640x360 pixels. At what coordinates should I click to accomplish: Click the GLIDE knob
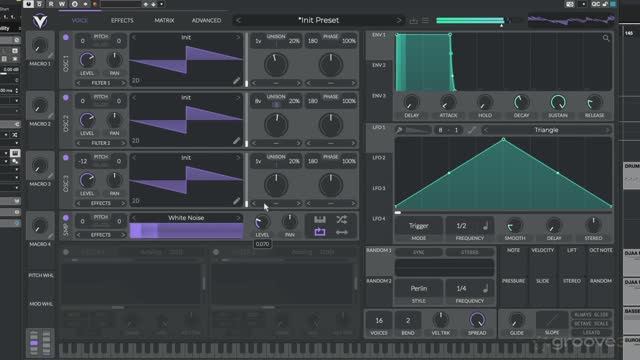516,320
